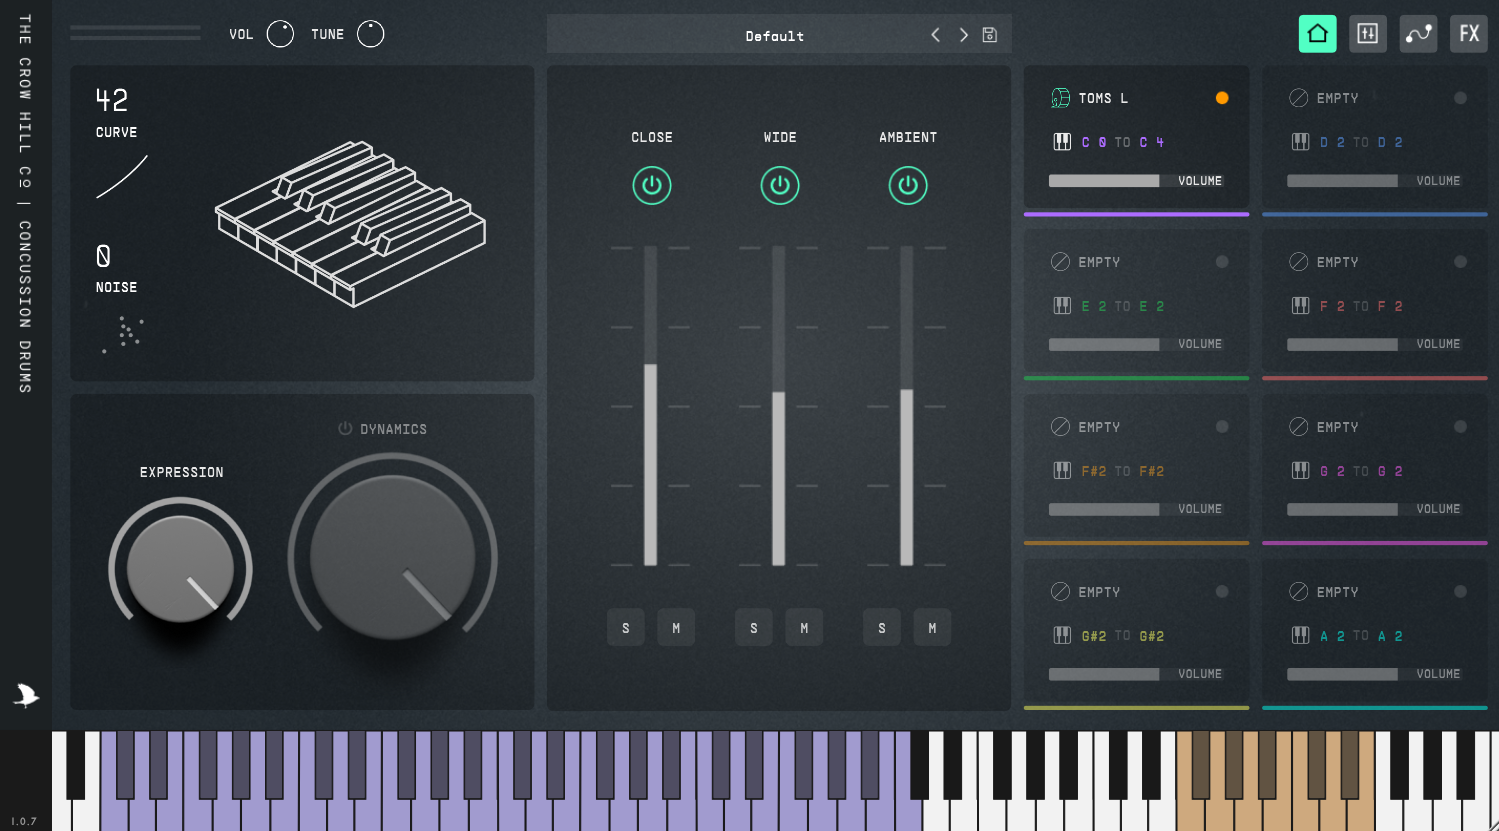
Task: Open the curve envelope view icon
Action: coord(1418,34)
